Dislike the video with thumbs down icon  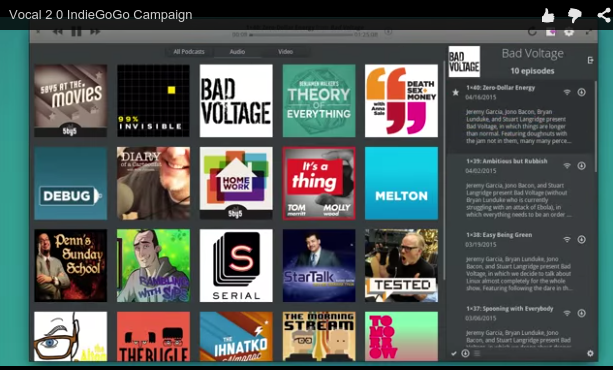[575, 16]
